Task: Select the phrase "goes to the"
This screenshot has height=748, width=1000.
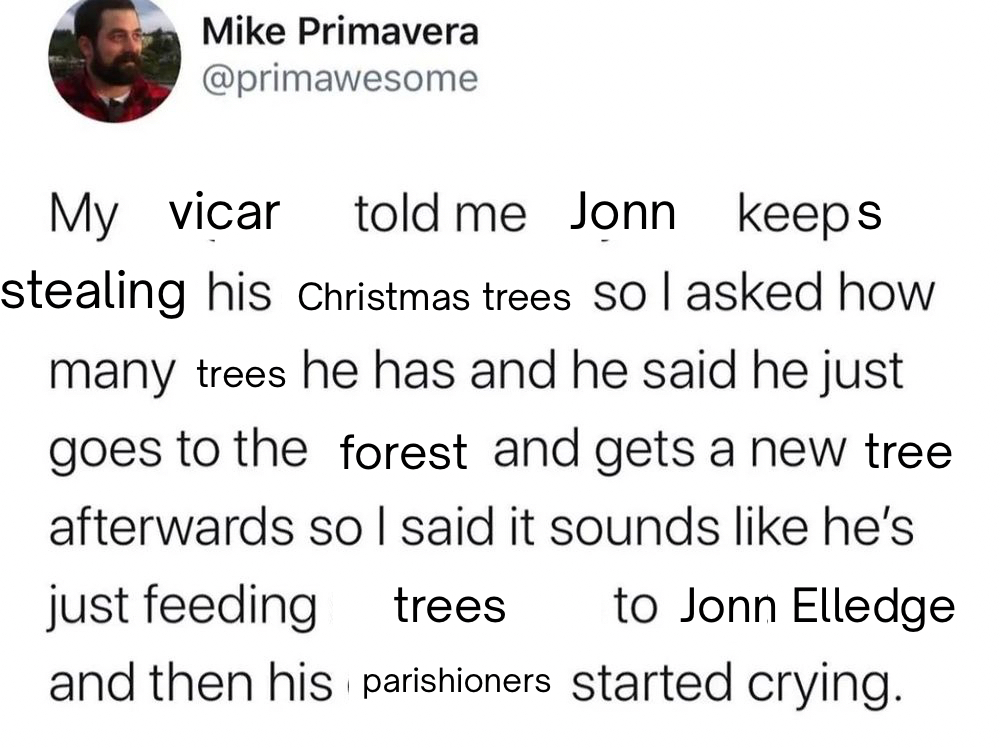Action: (x=178, y=450)
